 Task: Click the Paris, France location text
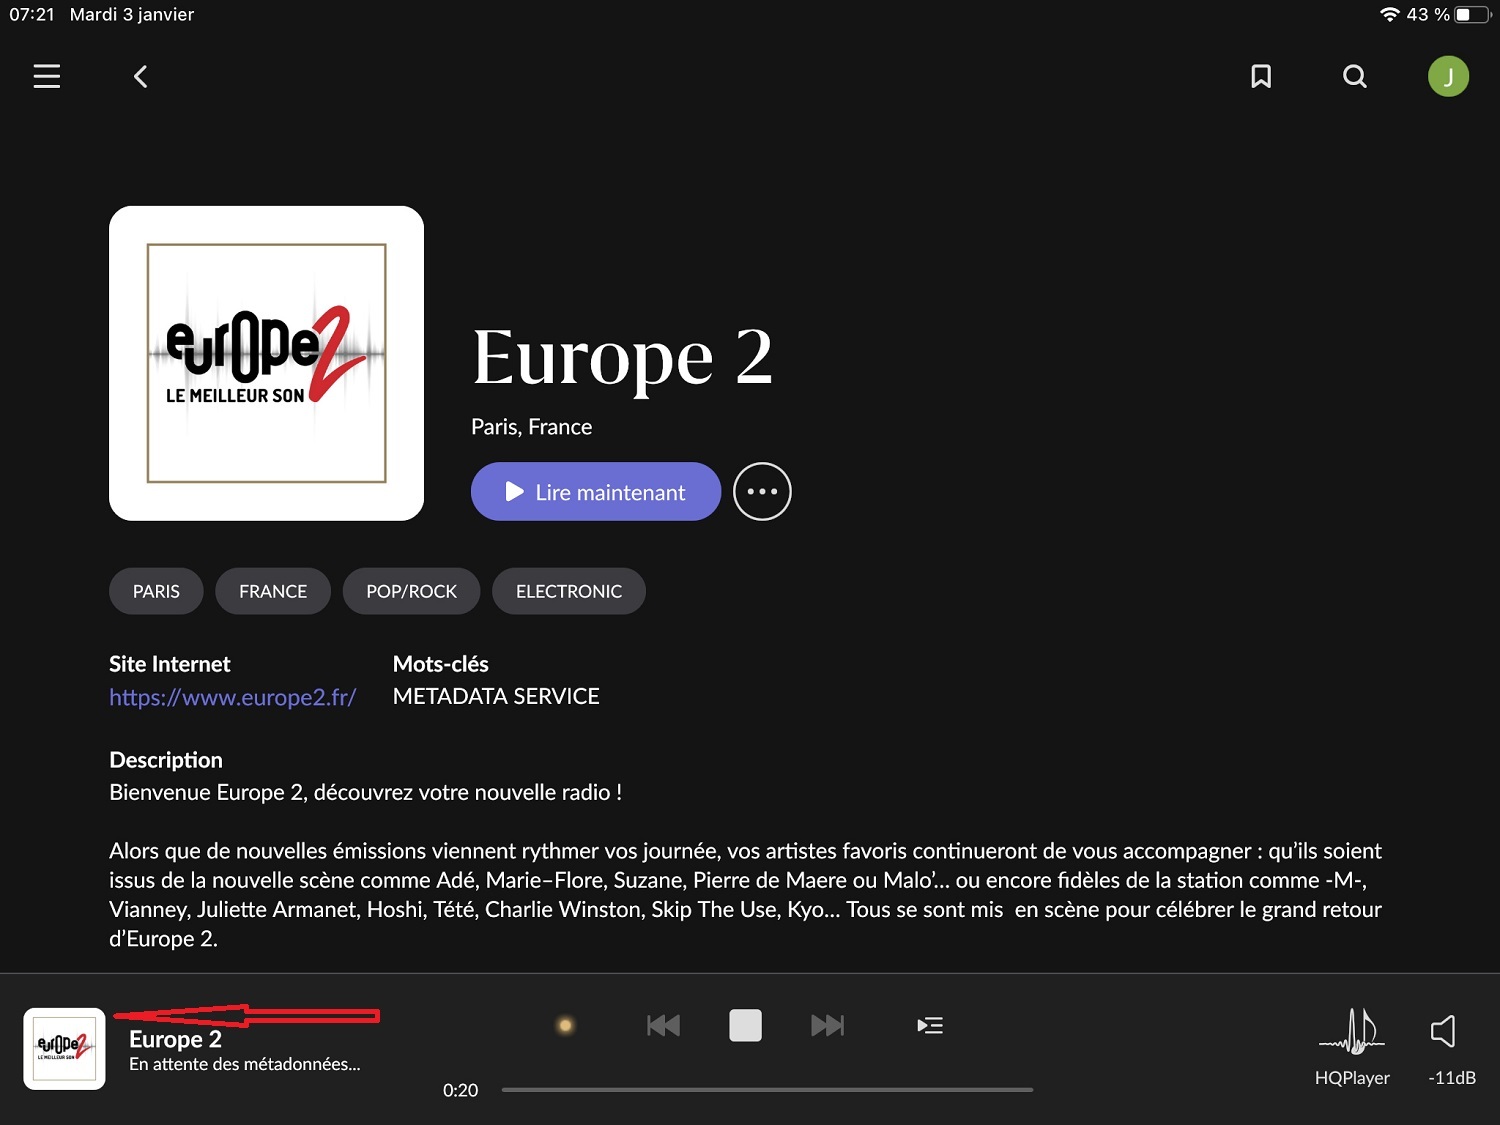coord(531,427)
